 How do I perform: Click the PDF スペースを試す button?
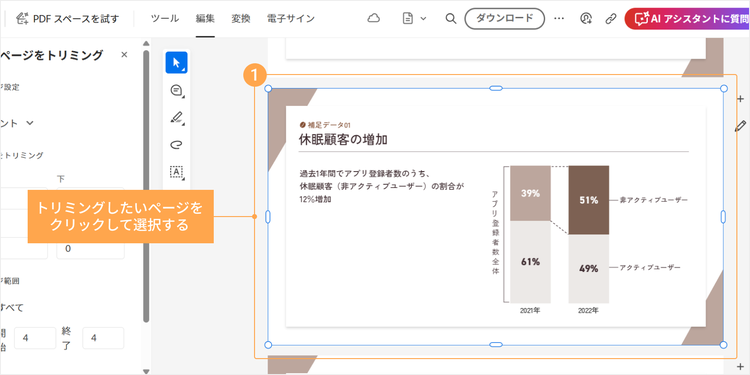pyautogui.click(x=67, y=19)
